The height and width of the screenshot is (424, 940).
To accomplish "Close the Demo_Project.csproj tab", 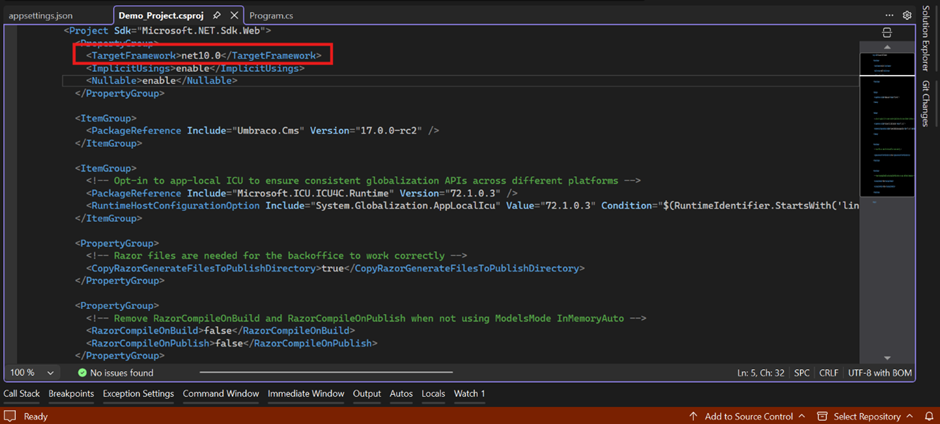I will click(x=234, y=16).
